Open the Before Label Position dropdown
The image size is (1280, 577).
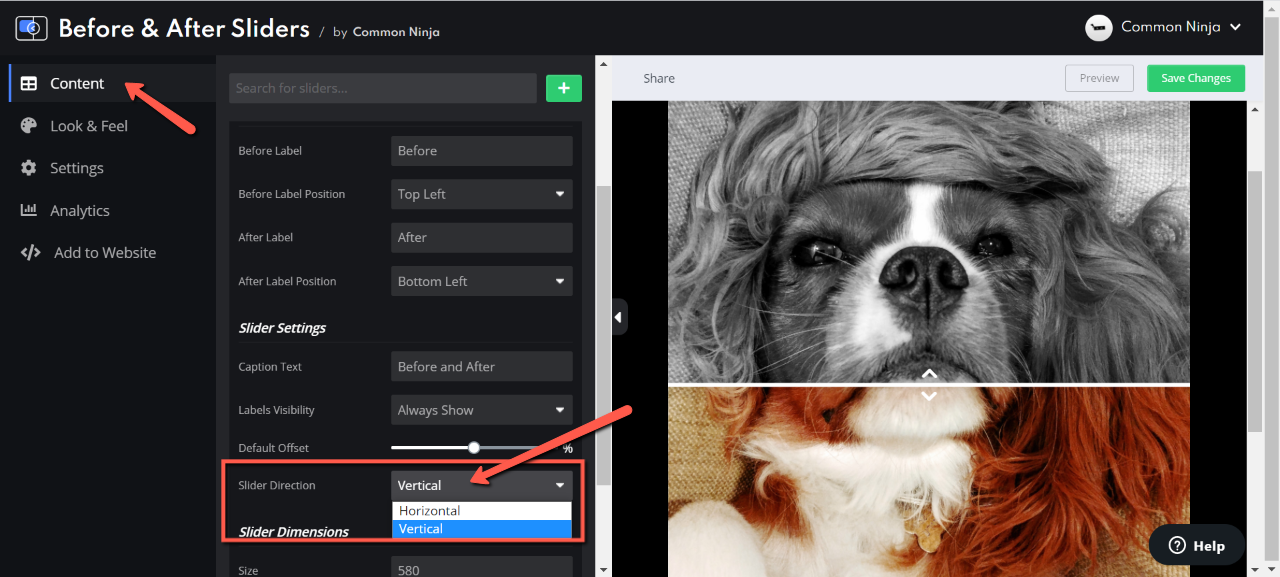(x=481, y=194)
